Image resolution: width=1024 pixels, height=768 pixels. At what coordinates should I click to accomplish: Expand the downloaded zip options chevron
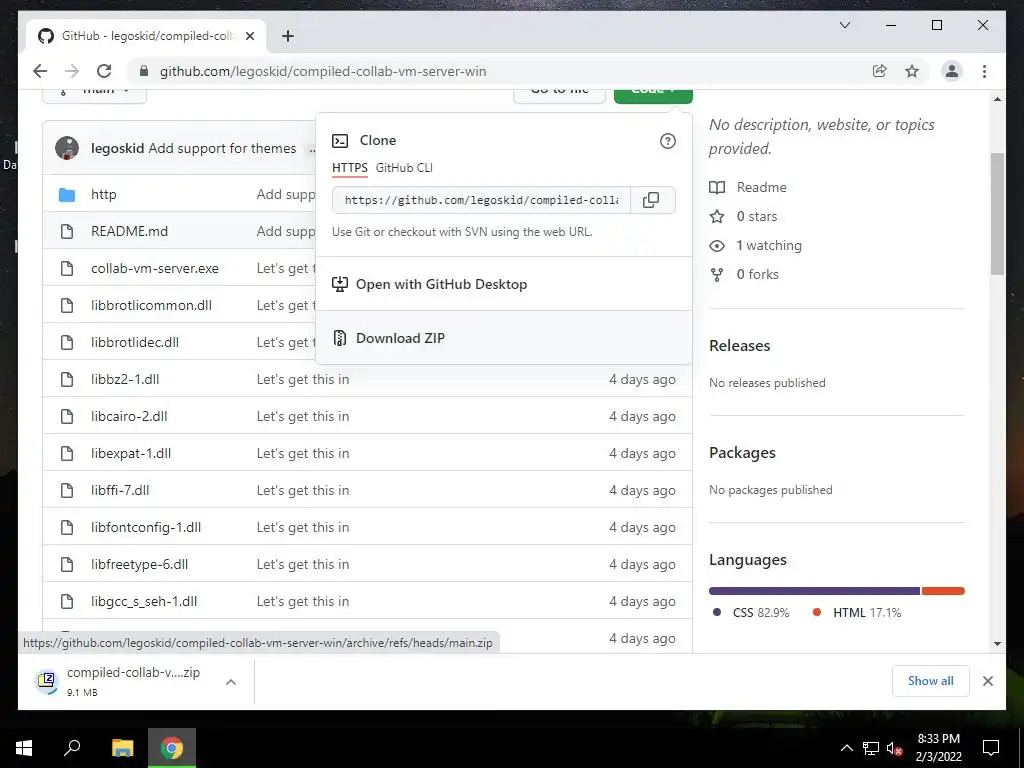231,682
